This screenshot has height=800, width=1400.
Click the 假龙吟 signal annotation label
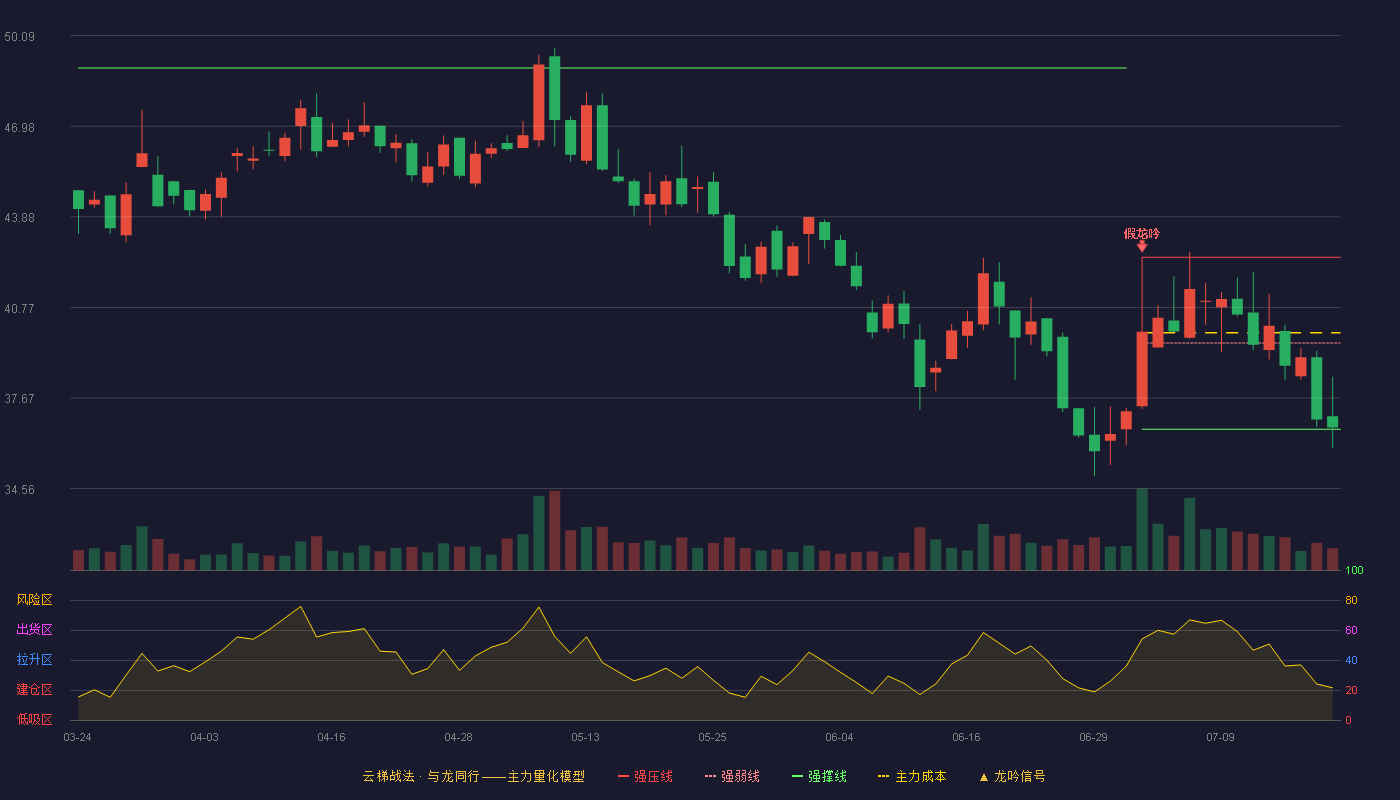point(1142,233)
